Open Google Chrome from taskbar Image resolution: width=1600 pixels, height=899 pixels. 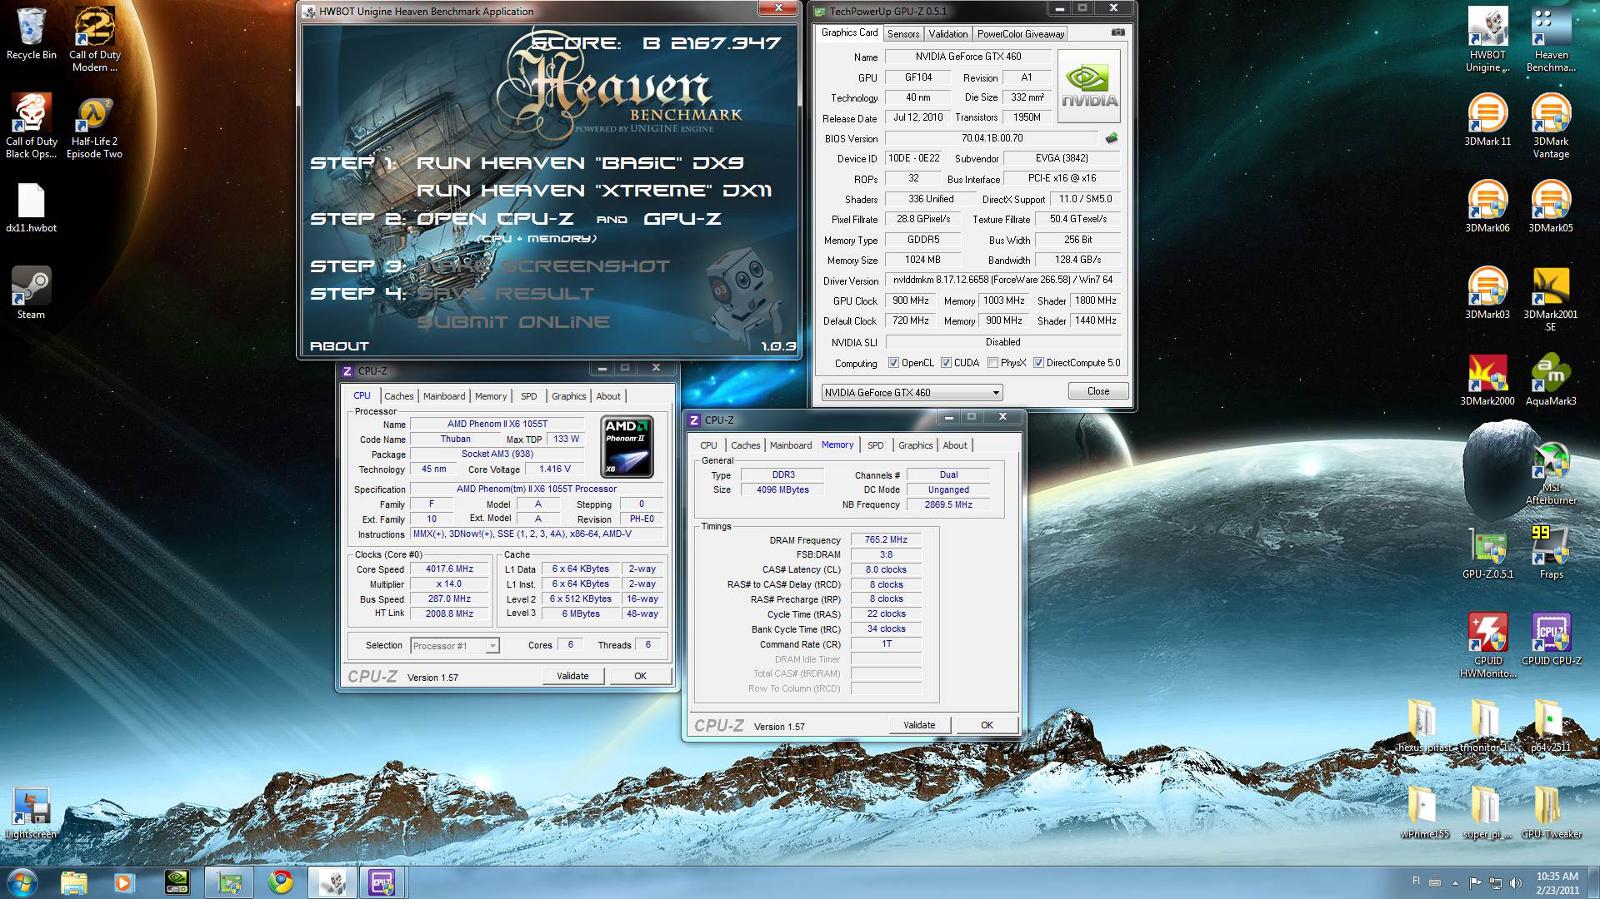coord(280,882)
